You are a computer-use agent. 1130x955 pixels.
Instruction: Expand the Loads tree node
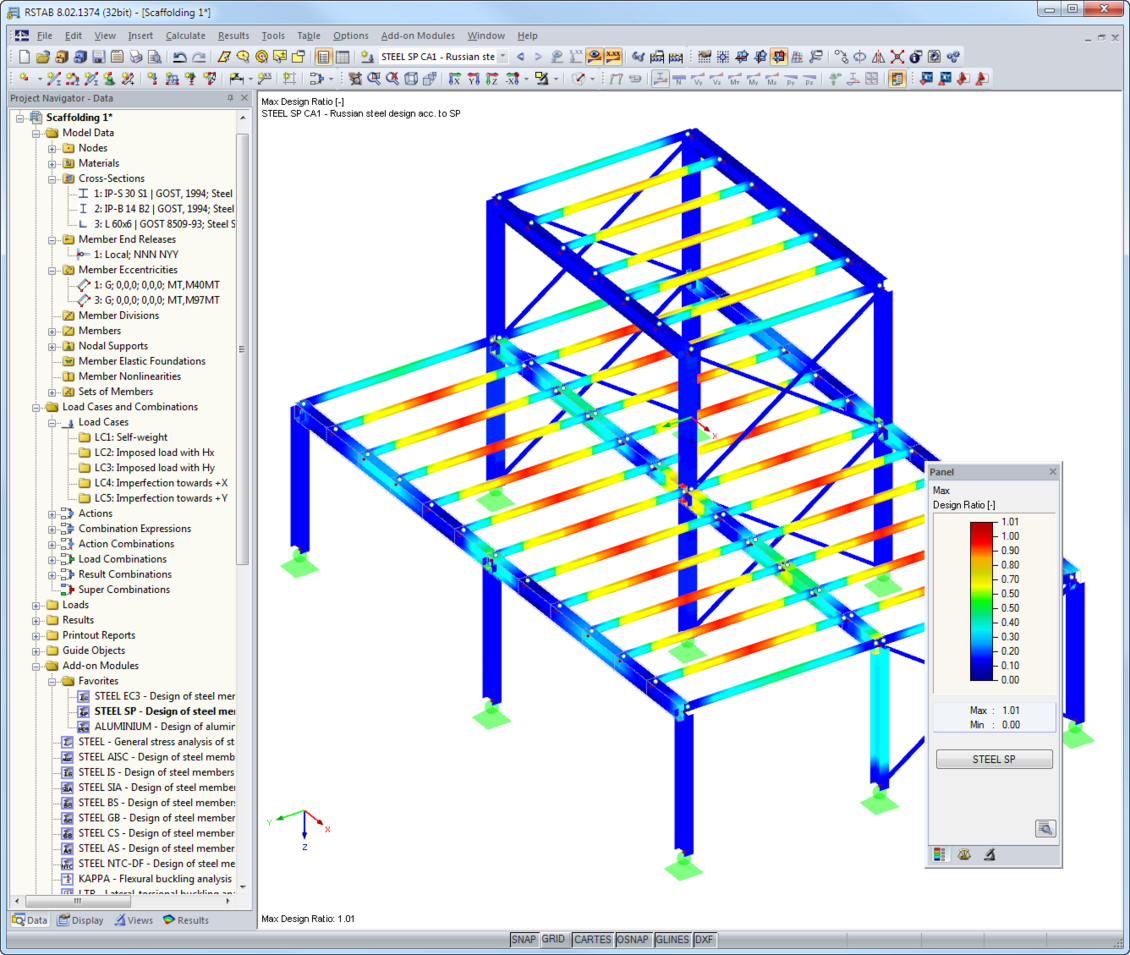pos(36,605)
